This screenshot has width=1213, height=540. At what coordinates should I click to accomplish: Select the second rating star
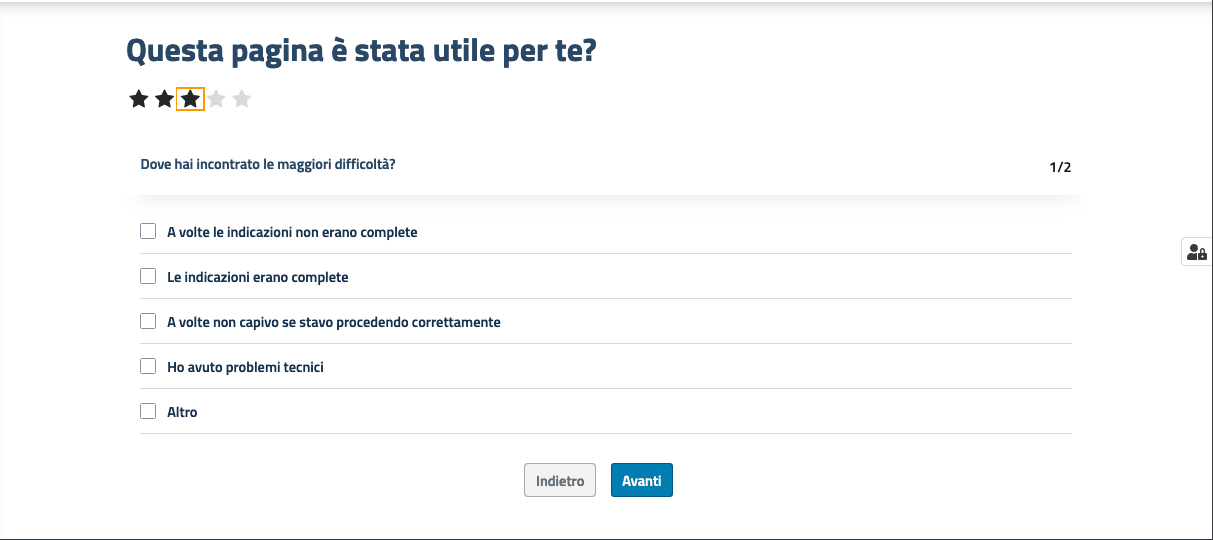(x=164, y=99)
